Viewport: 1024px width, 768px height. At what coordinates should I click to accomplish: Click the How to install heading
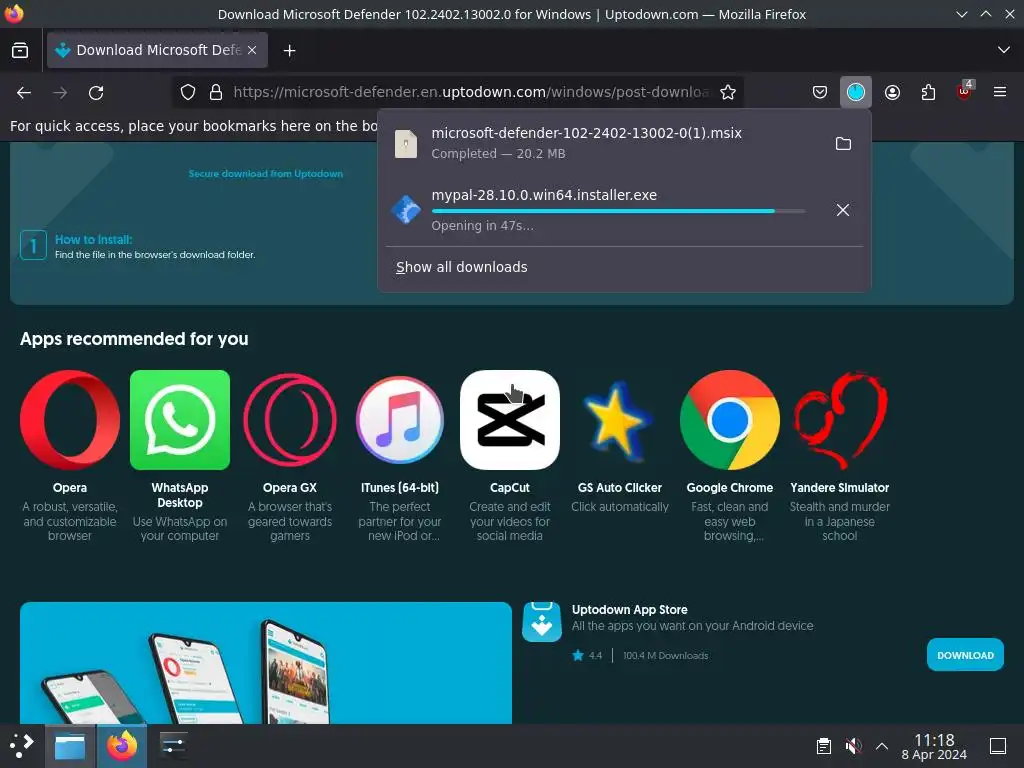pyautogui.click(x=93, y=240)
